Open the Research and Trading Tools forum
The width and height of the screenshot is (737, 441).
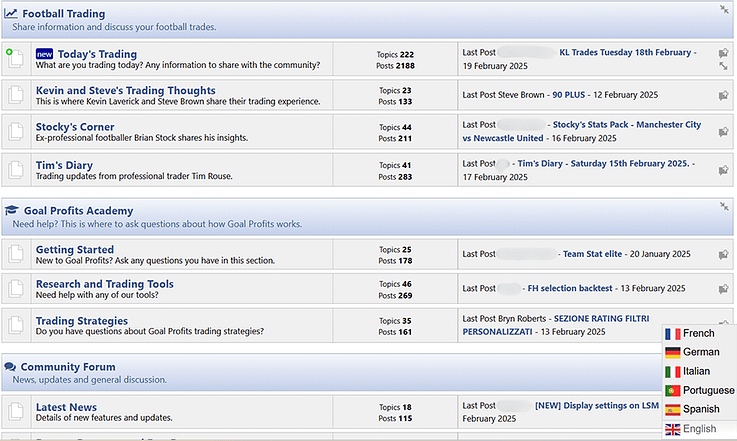104,284
